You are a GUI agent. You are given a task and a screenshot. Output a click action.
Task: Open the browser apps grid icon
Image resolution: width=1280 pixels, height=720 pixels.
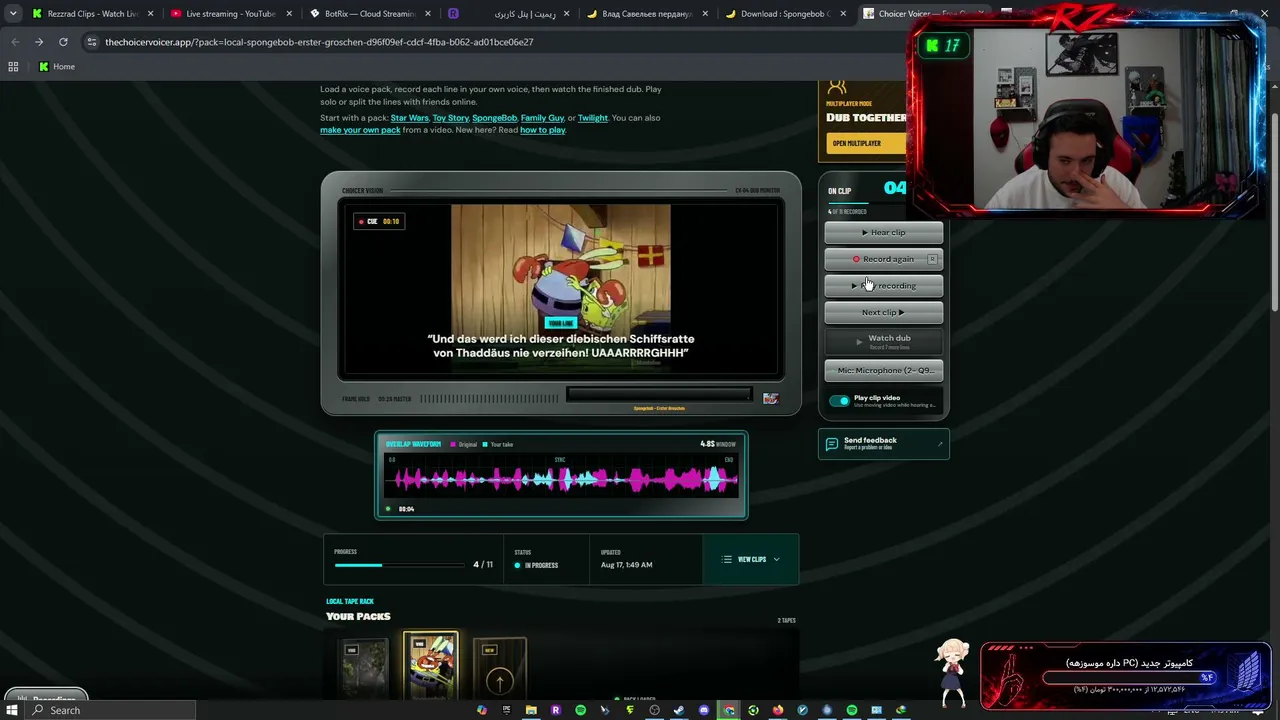click(x=13, y=67)
